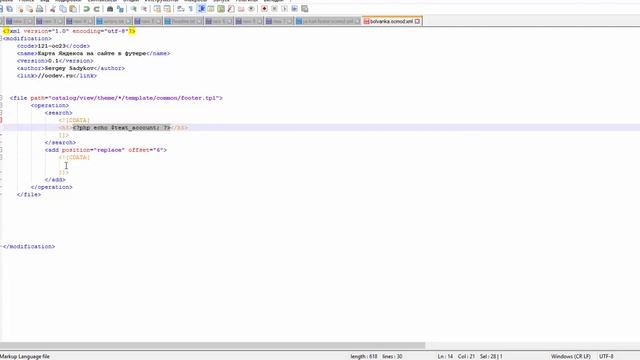Click the green Undo arrow icon
This screenshot has width=640, height=360.
(x=87, y=9)
